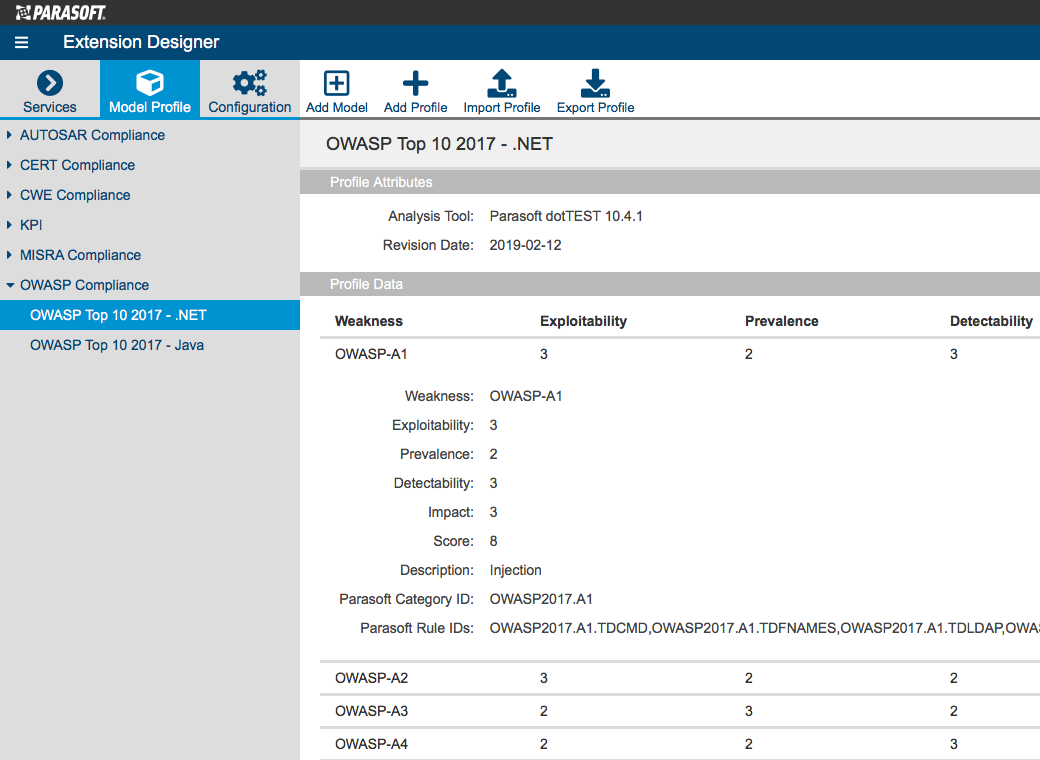Click the Profile Data section header

tap(670, 284)
